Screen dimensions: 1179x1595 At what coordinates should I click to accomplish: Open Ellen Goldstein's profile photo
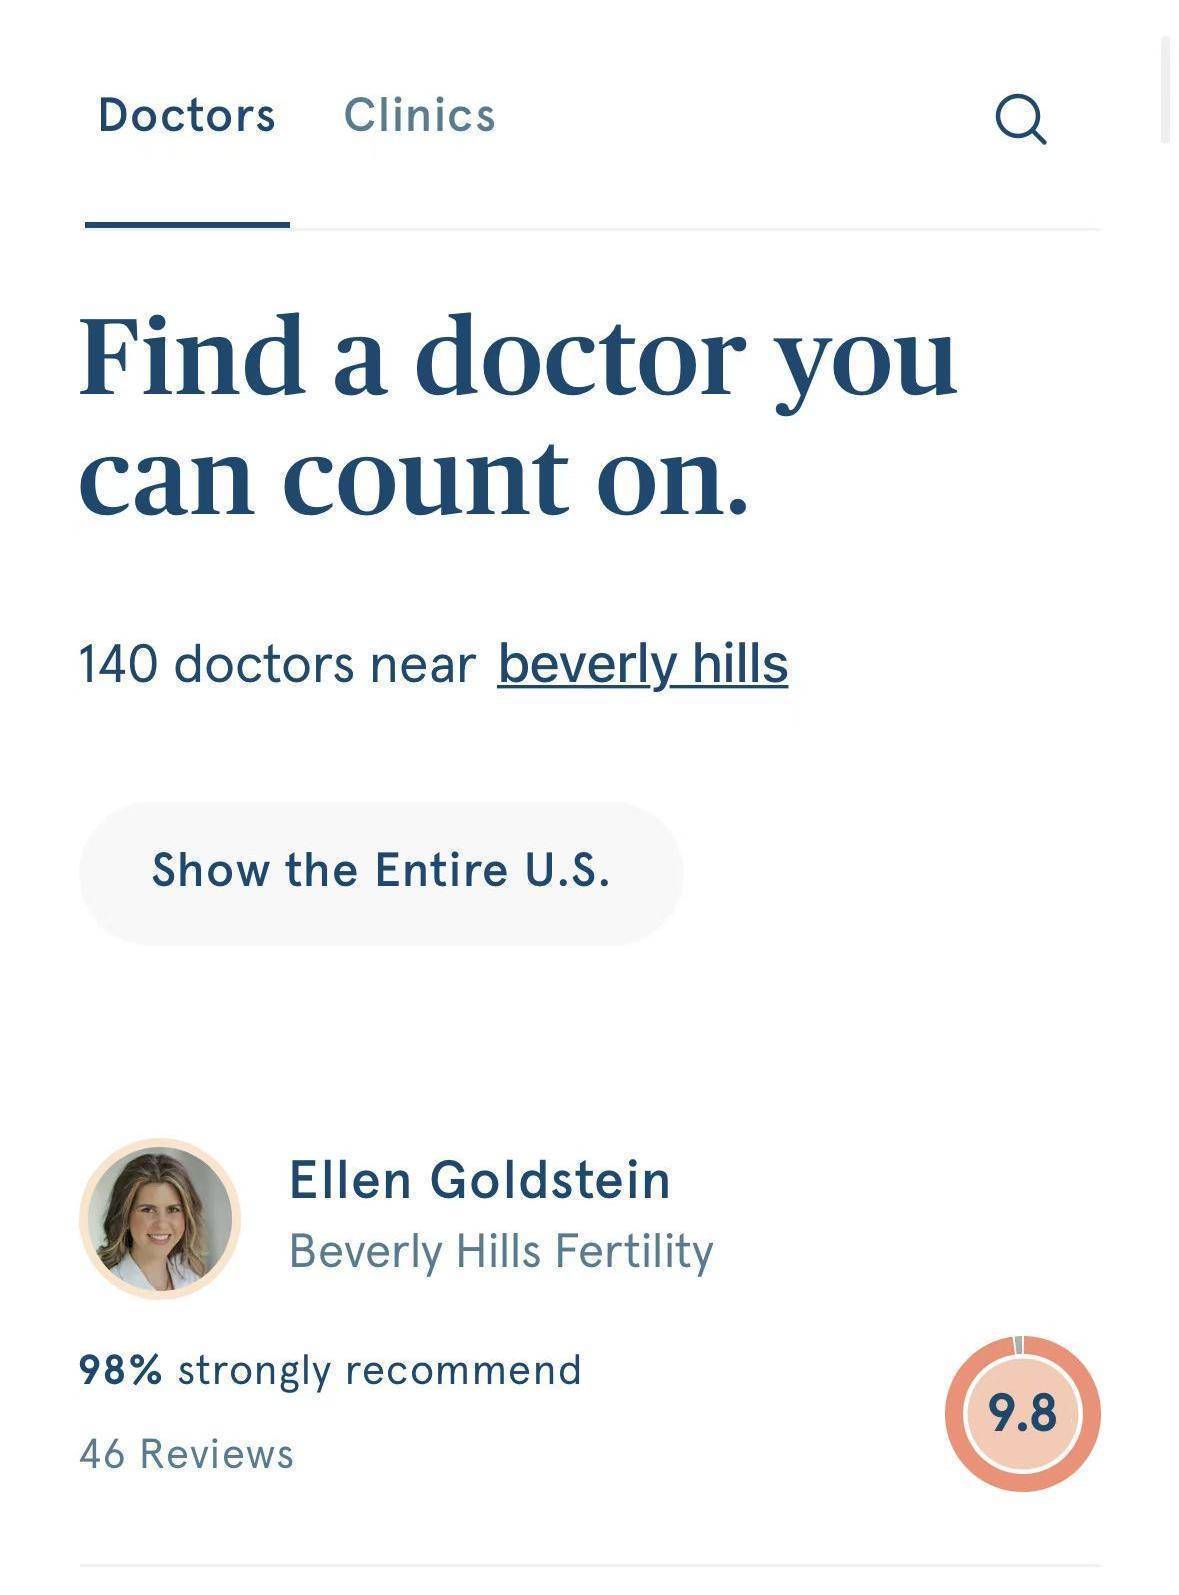[160, 1219]
